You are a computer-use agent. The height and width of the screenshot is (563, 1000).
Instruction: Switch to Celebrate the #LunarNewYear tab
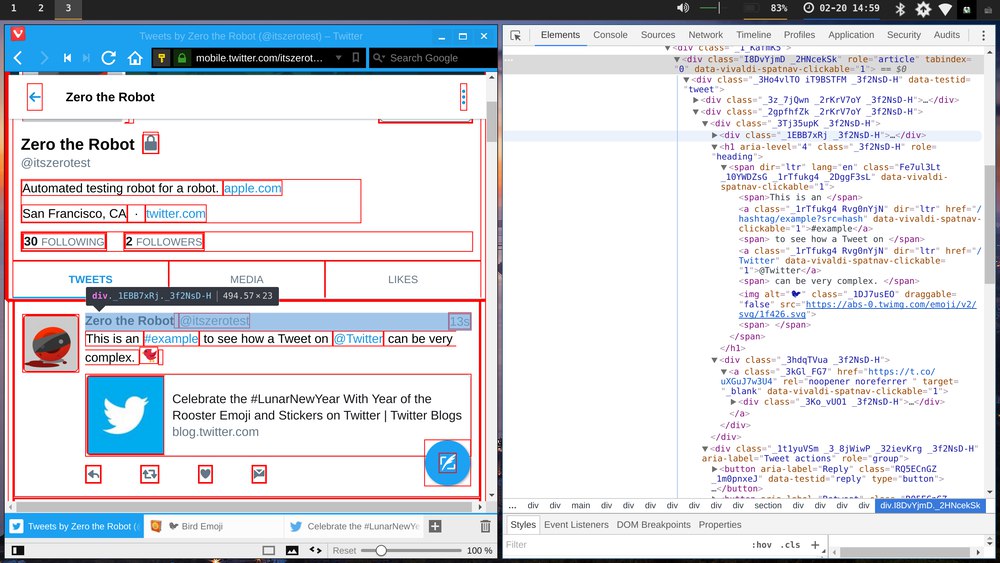[353, 526]
